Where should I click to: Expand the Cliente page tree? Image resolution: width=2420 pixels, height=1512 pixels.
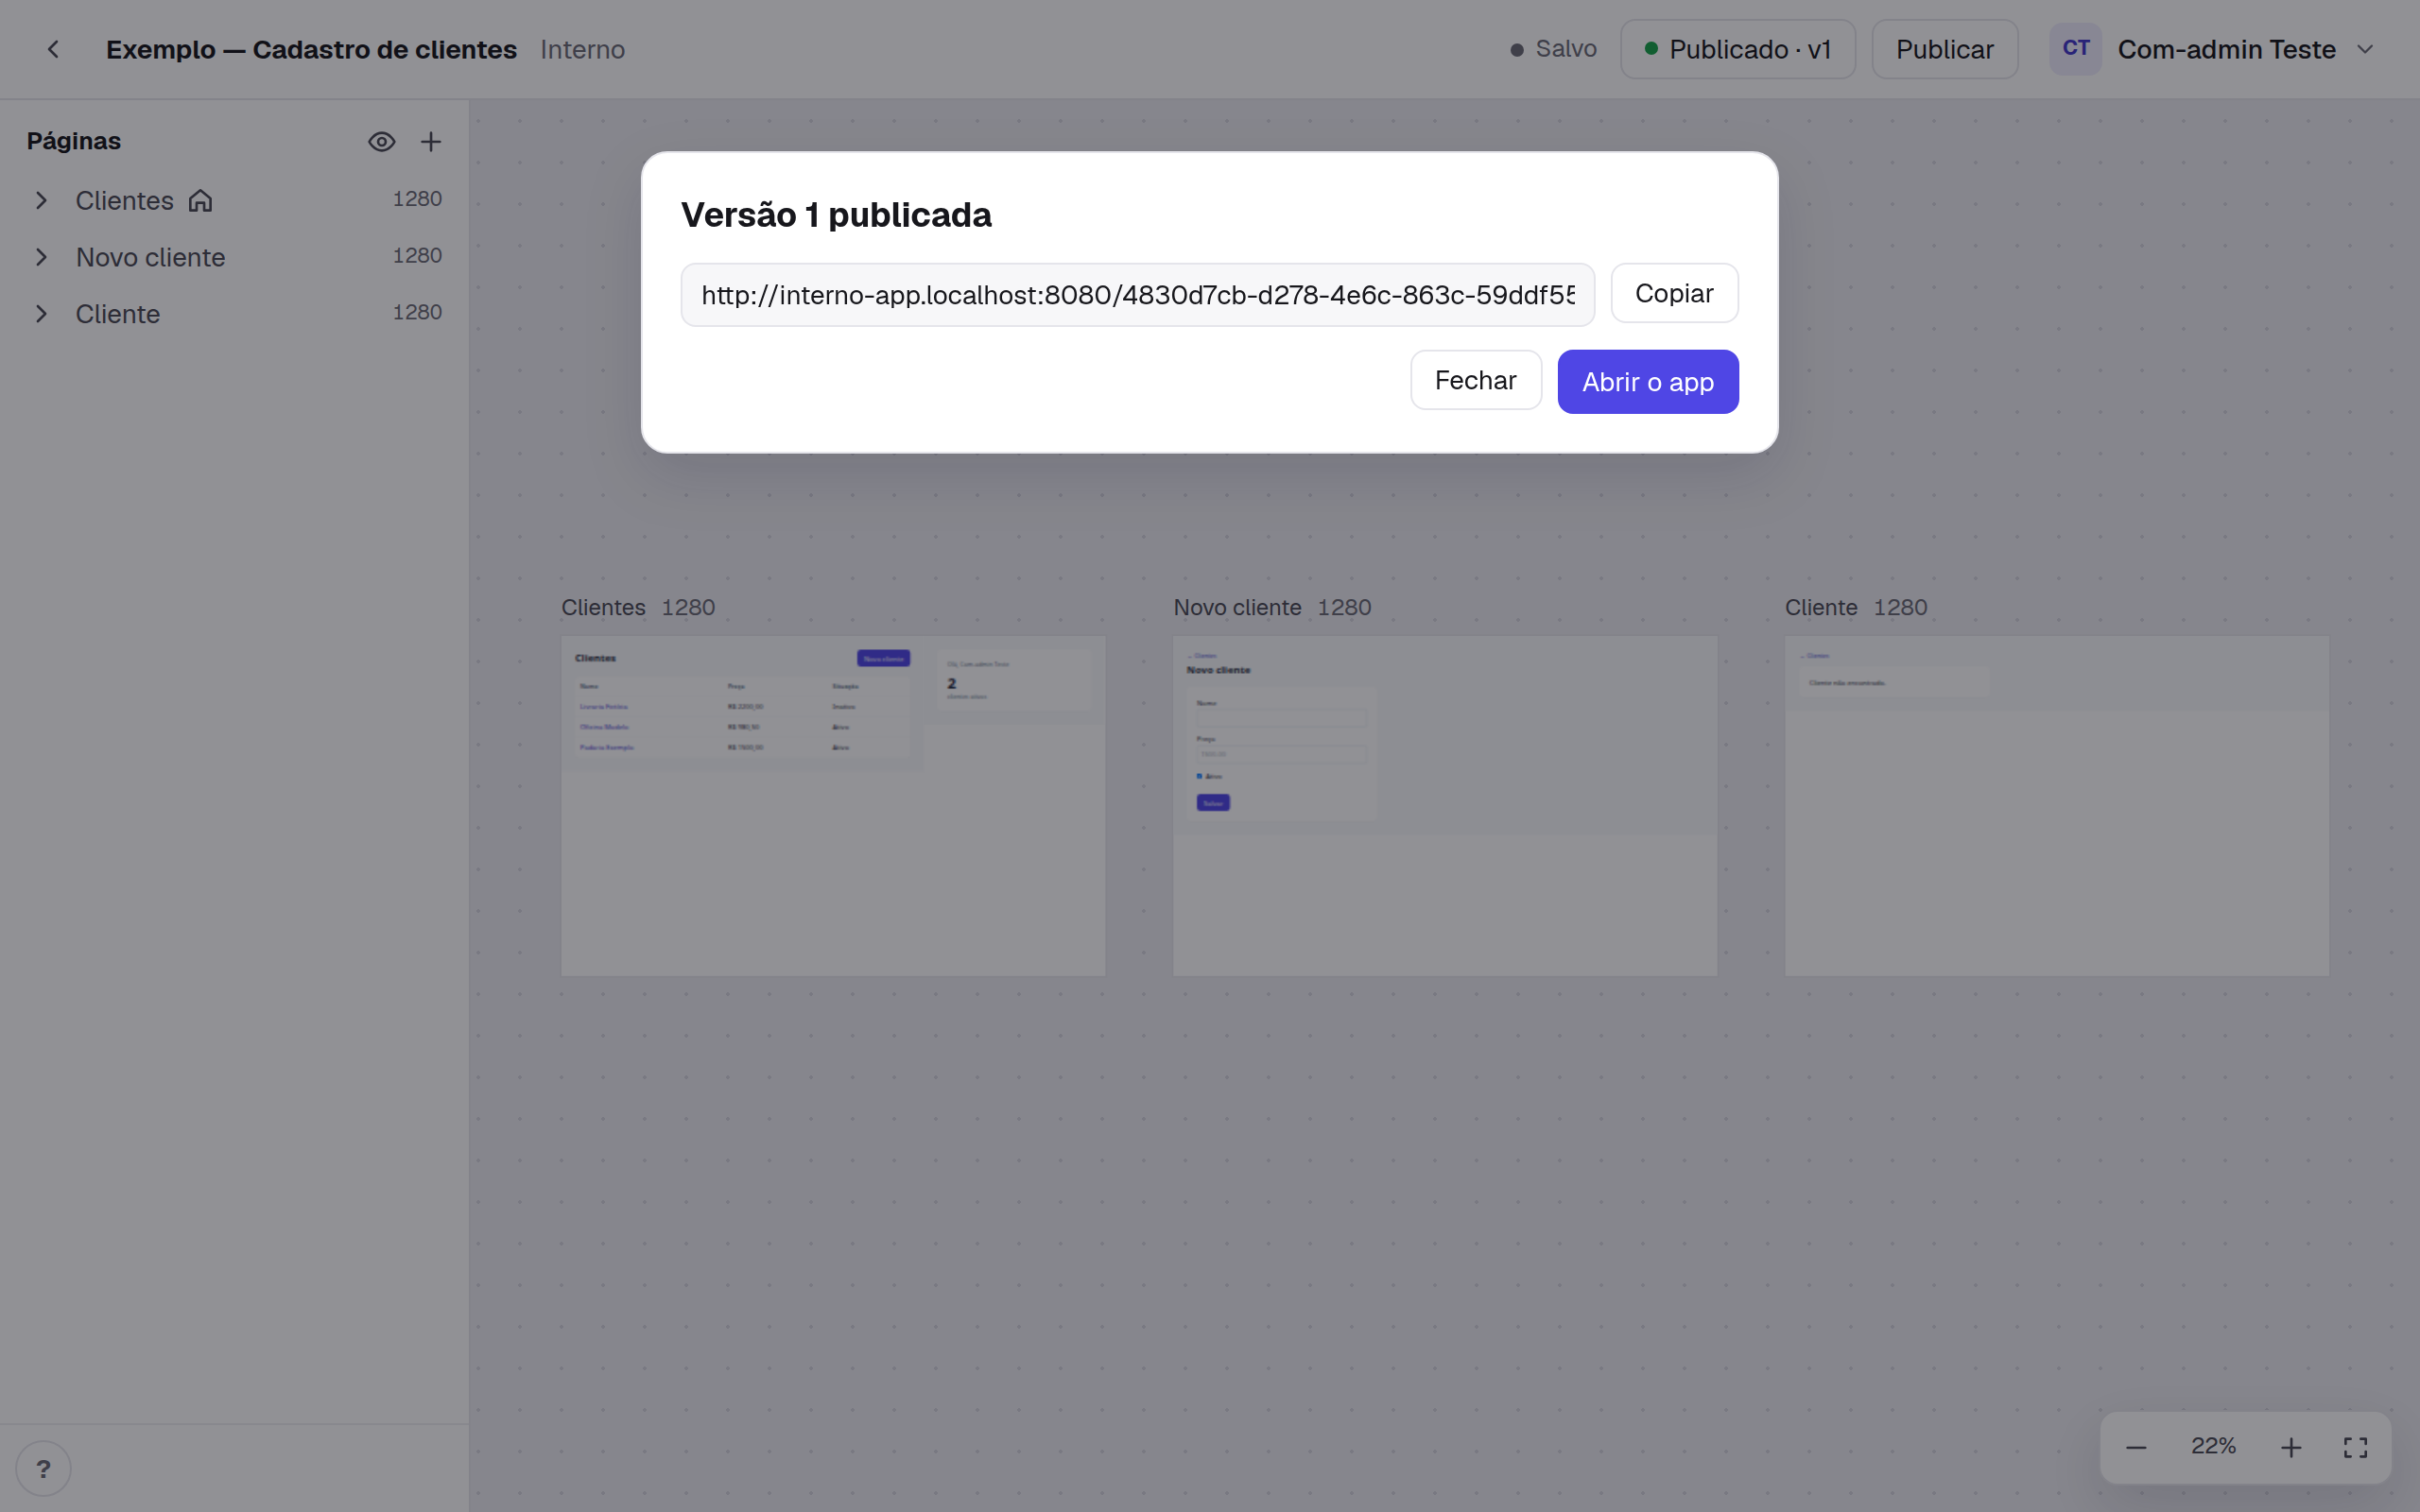[41, 314]
